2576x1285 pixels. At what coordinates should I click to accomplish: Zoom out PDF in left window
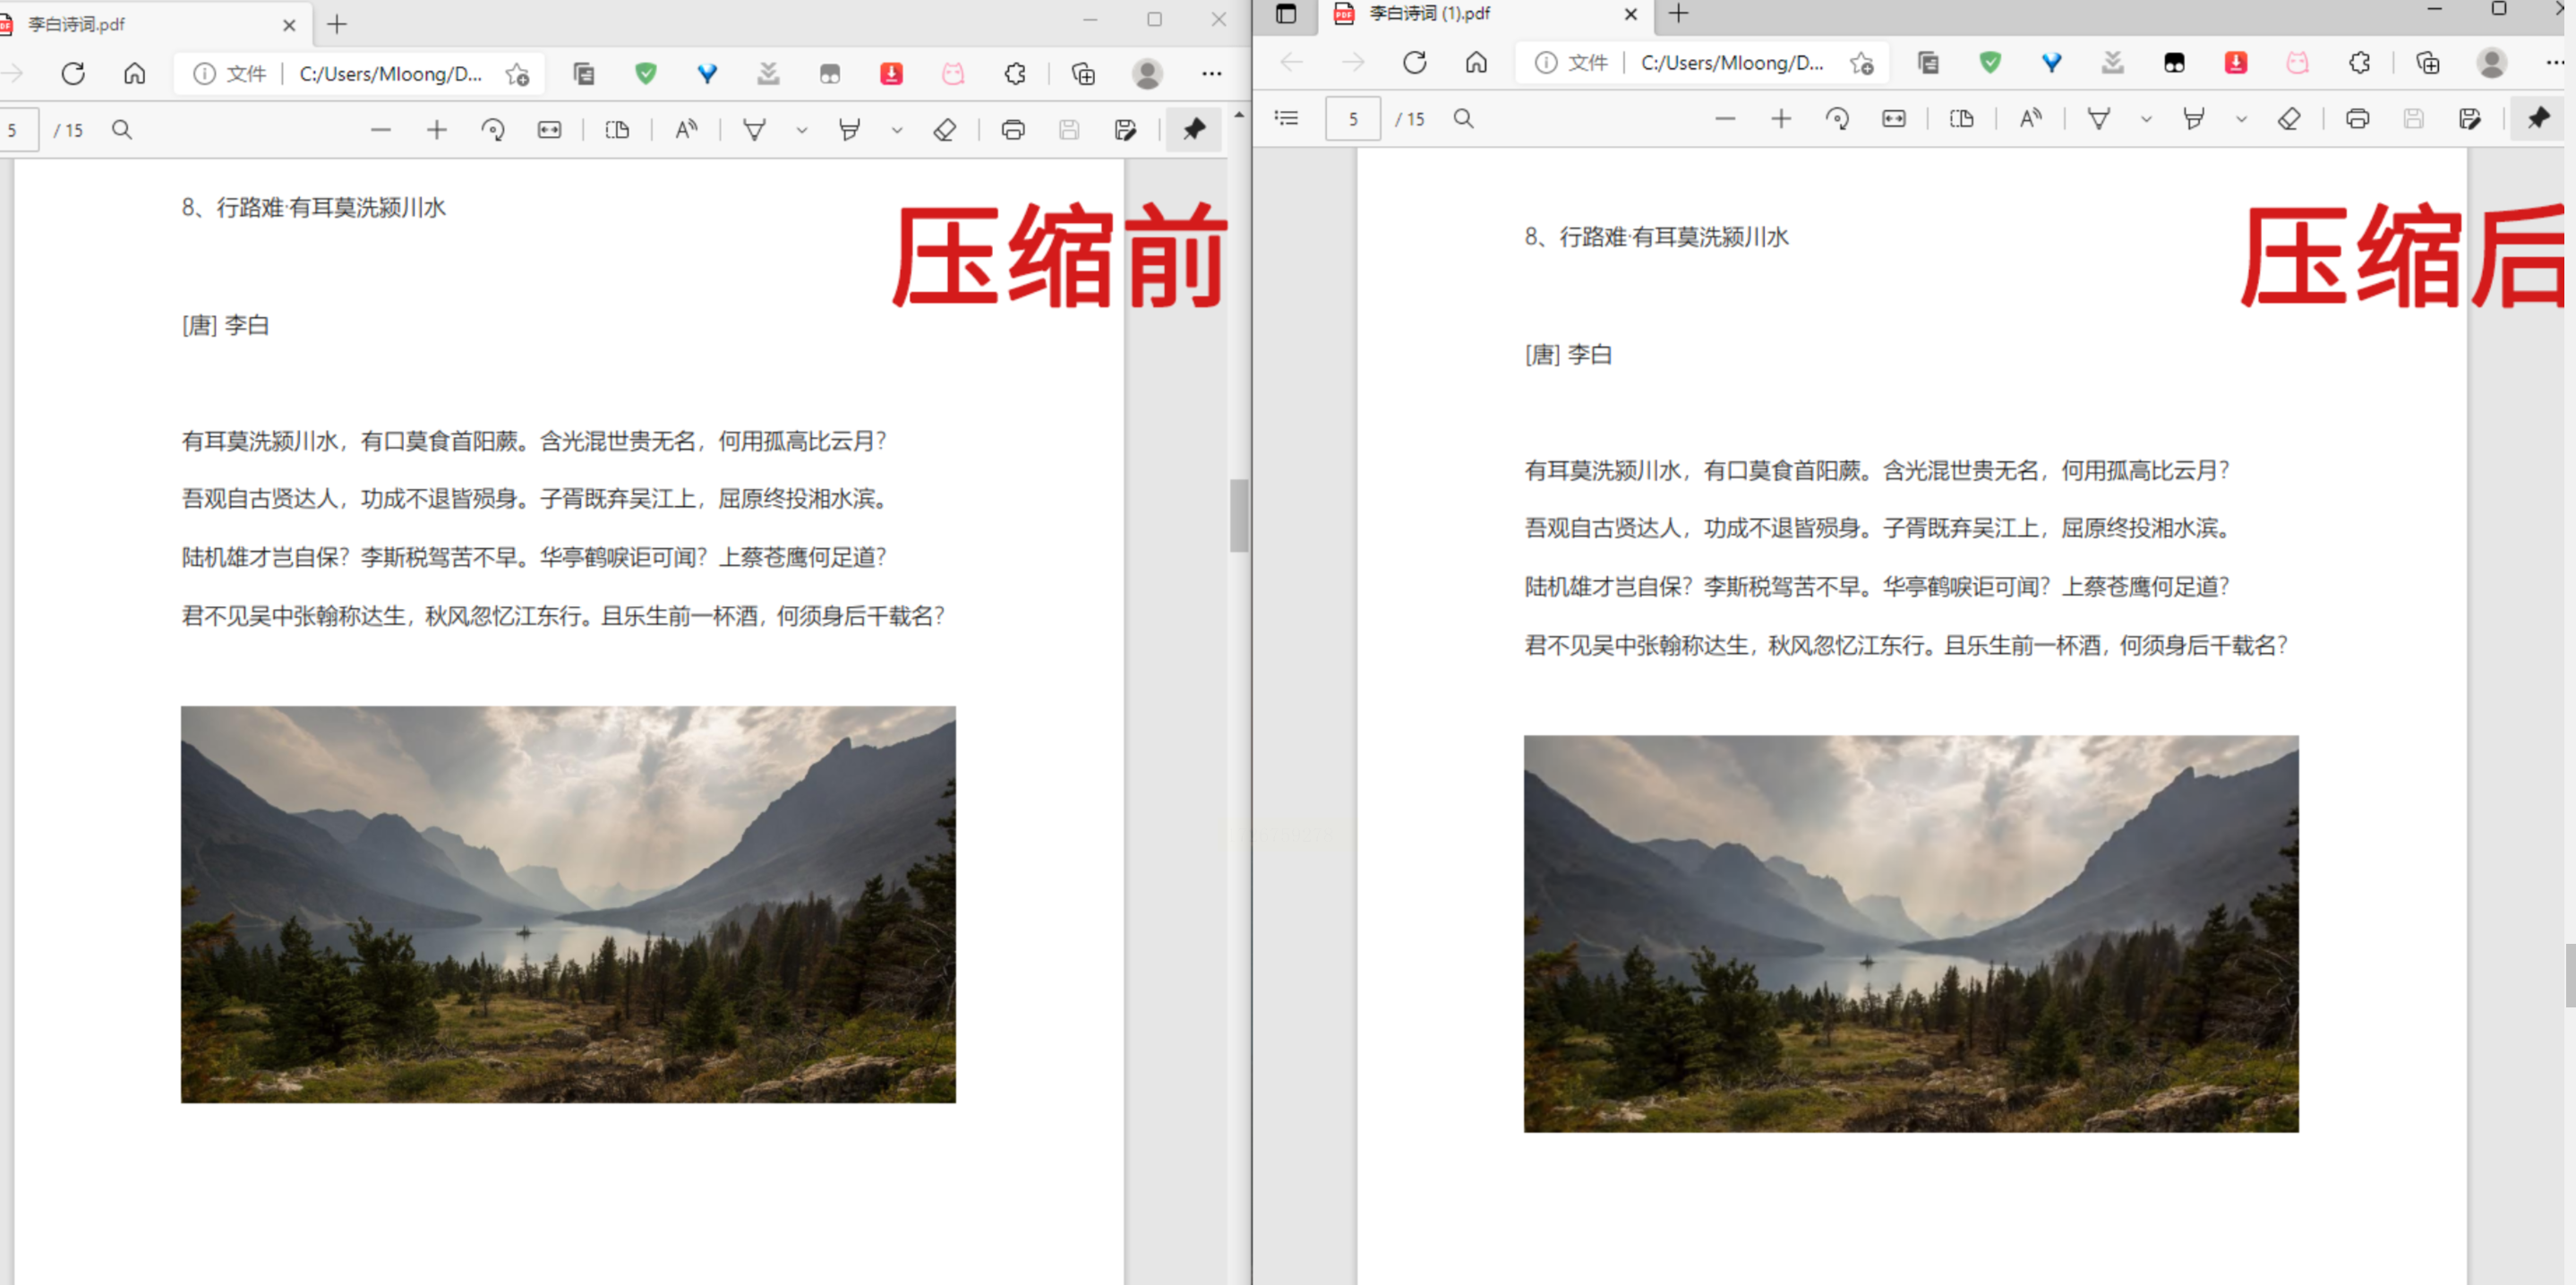coord(380,130)
